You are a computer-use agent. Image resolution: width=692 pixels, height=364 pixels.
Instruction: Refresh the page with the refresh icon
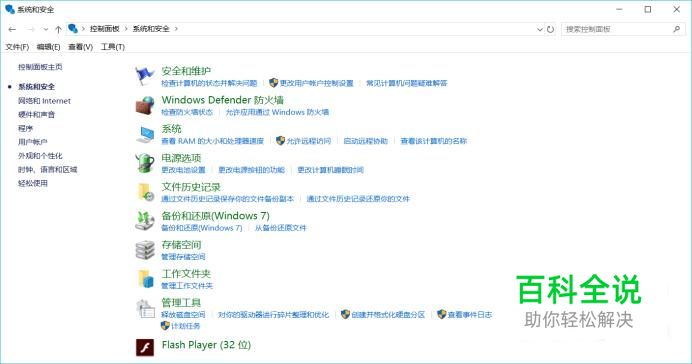click(x=550, y=29)
